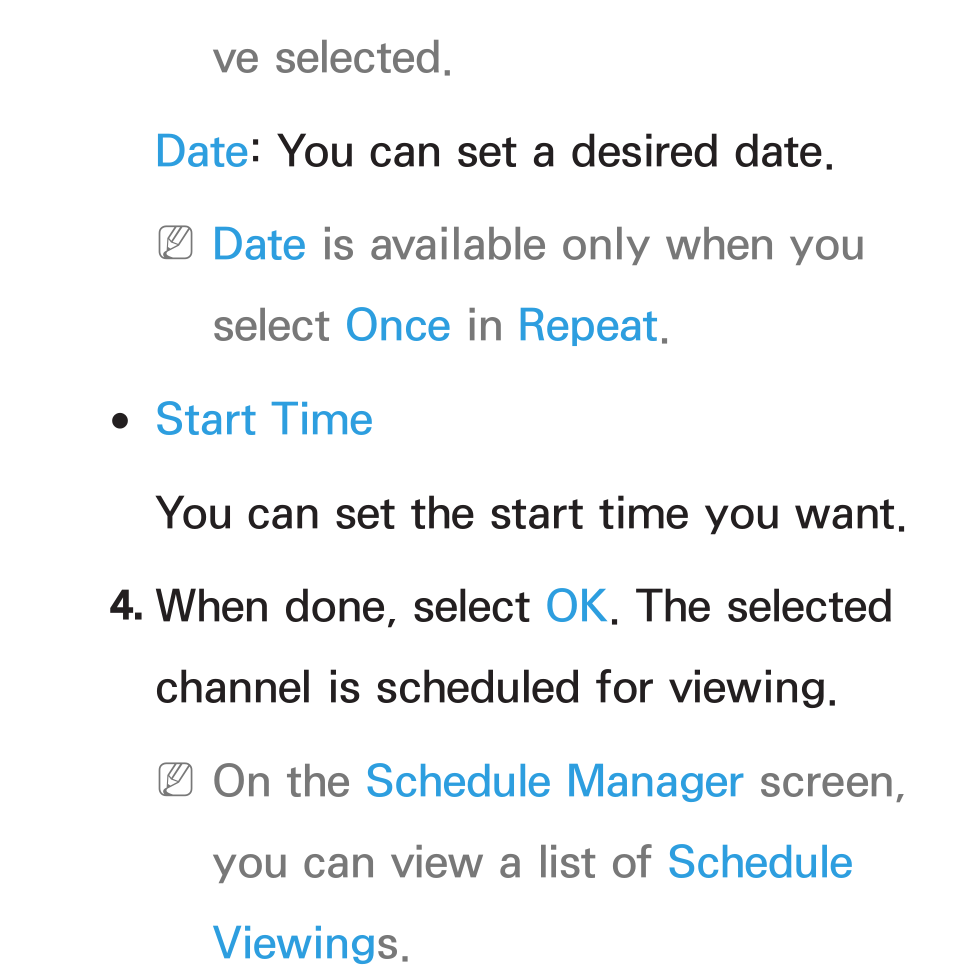The image size is (954, 977).
Task: Click the text "When done, select"
Action: 343,606
